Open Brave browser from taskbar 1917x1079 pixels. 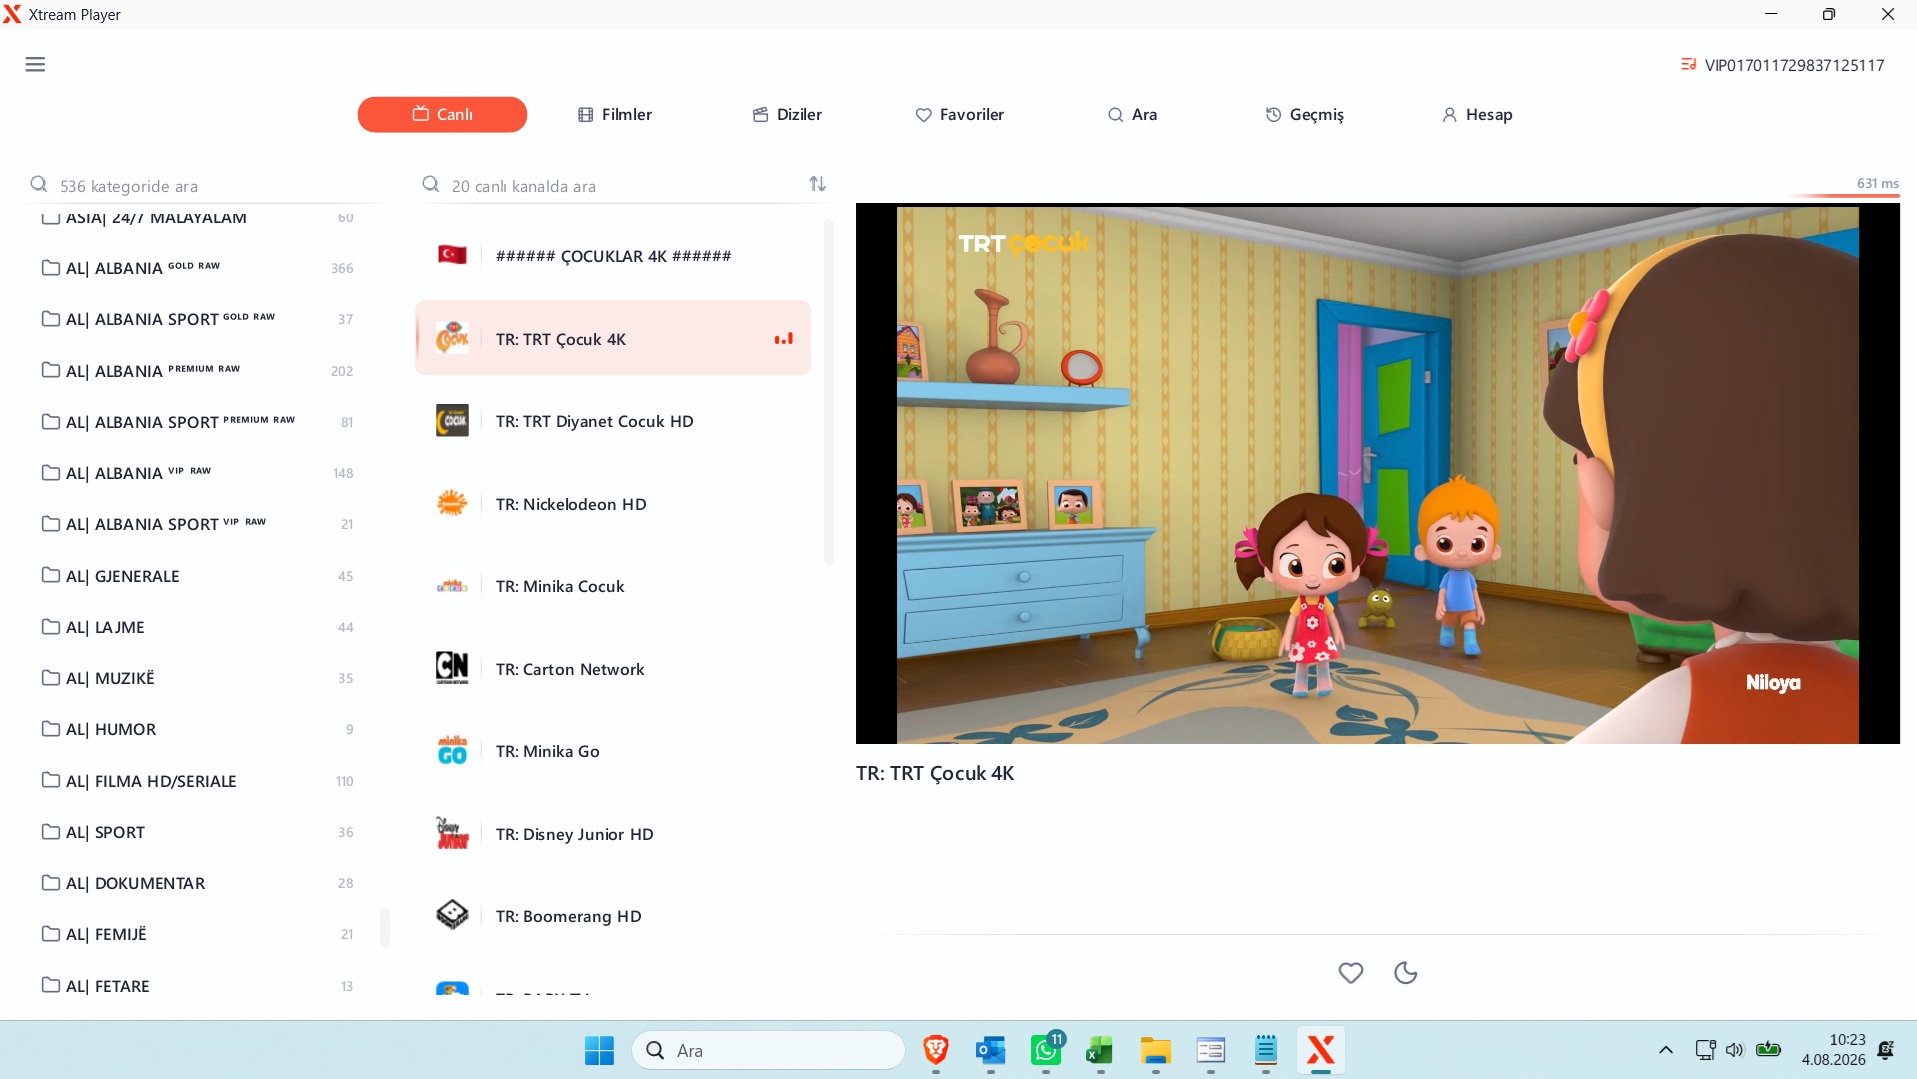point(936,1051)
